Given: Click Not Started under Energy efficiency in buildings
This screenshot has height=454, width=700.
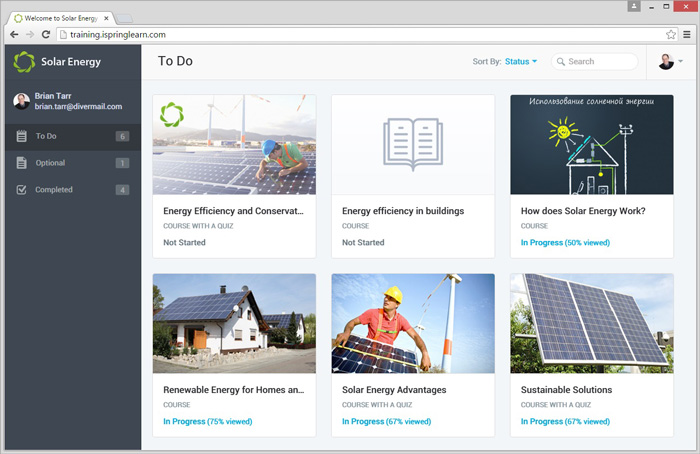Looking at the screenshot, I should coord(363,242).
